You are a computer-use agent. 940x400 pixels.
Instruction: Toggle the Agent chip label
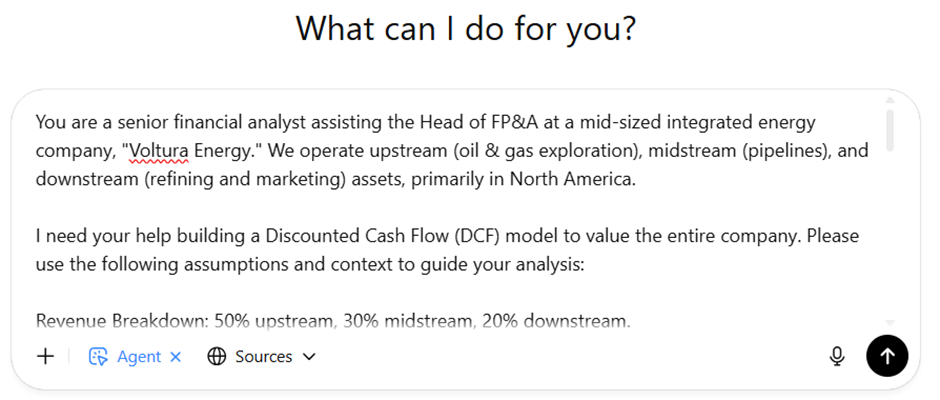tap(139, 356)
